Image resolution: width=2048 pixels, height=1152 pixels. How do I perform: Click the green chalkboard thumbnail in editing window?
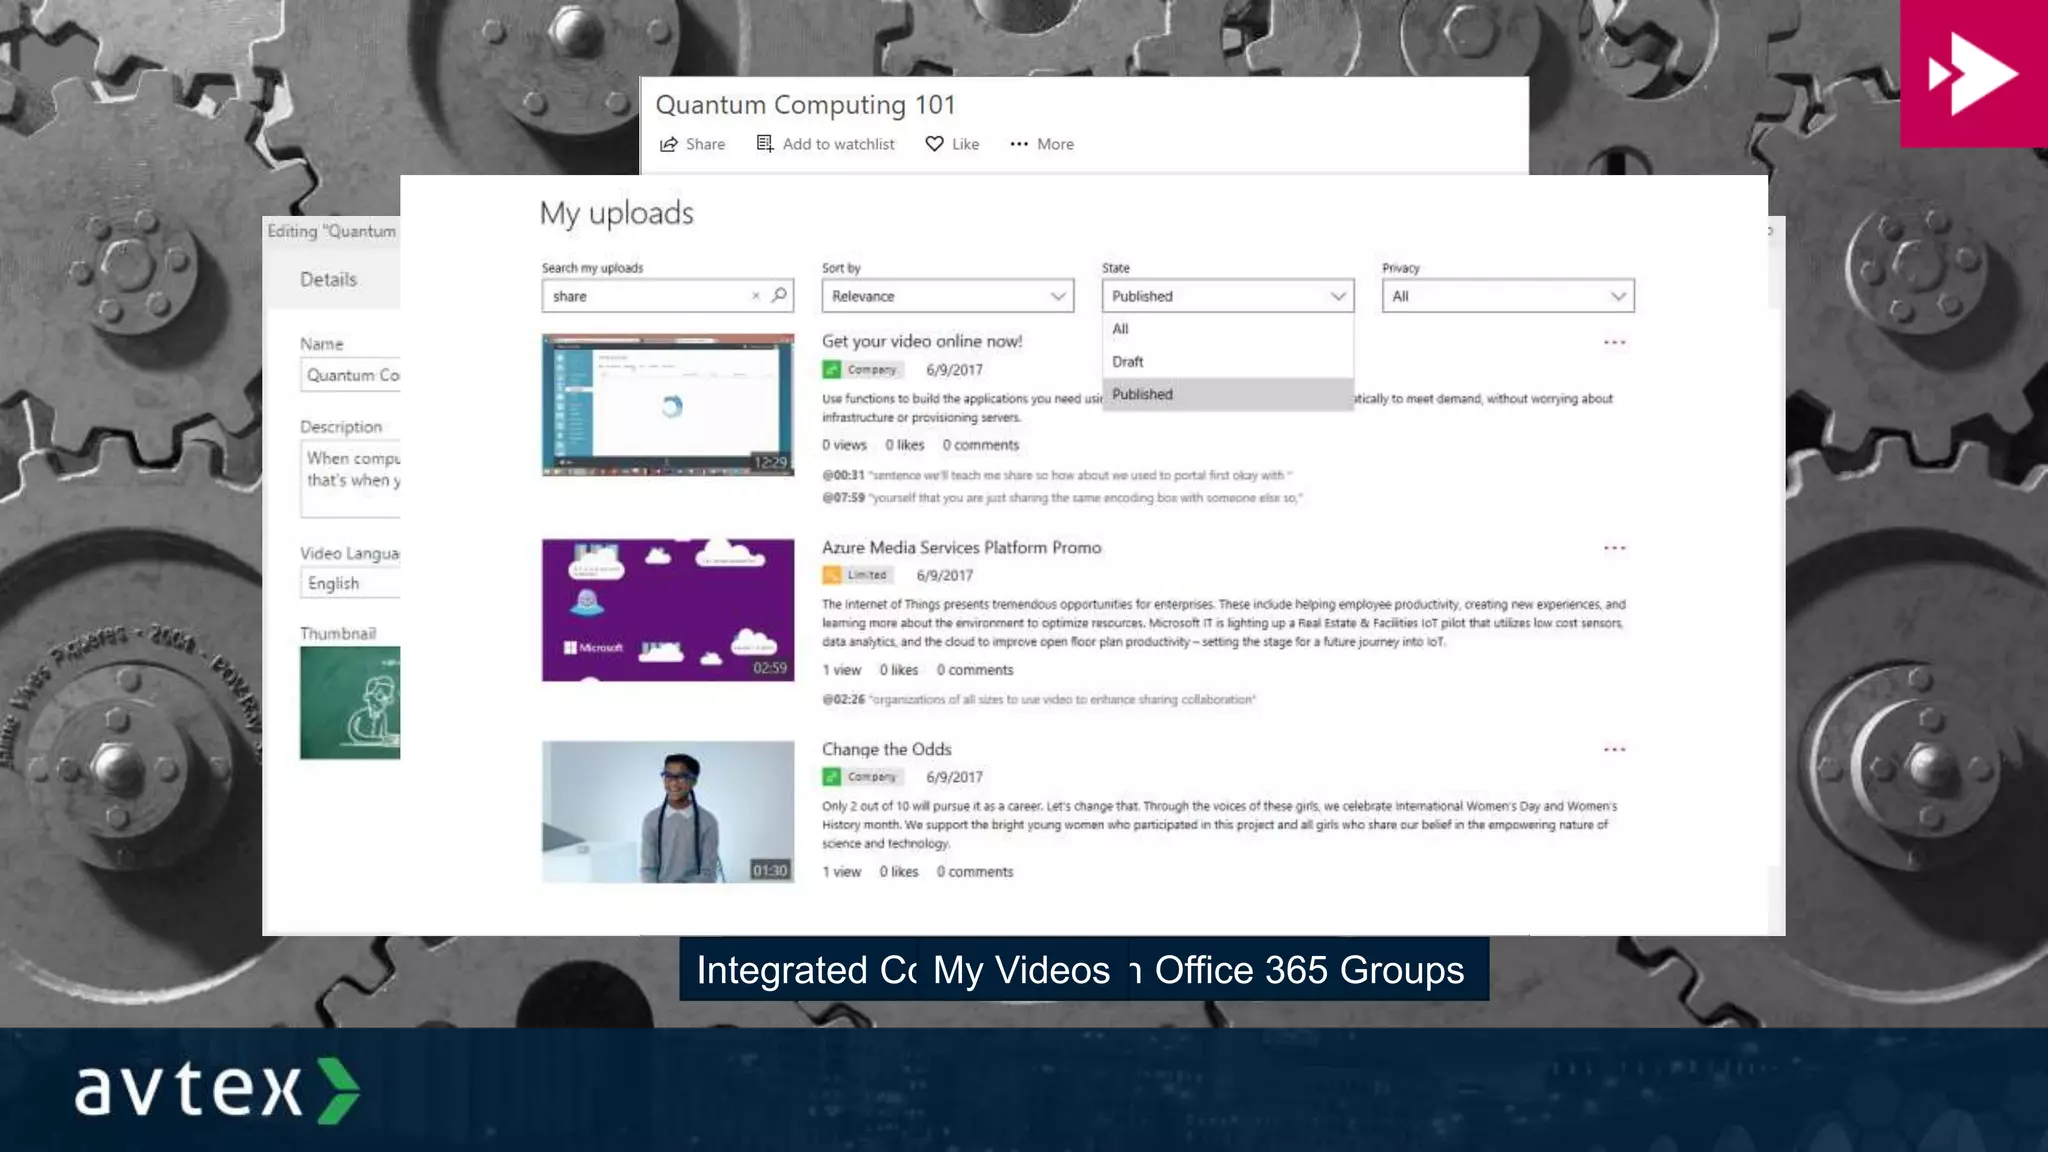350,703
